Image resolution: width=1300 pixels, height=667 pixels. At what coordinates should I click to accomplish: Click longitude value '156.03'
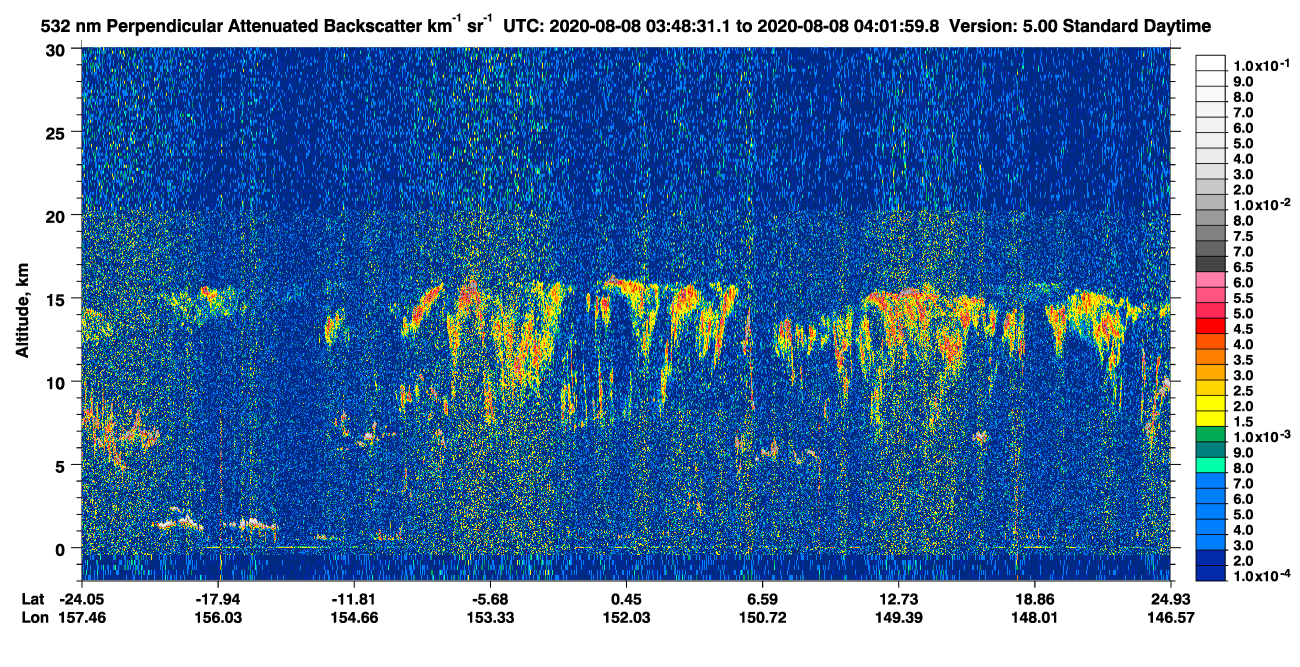tap(218, 618)
